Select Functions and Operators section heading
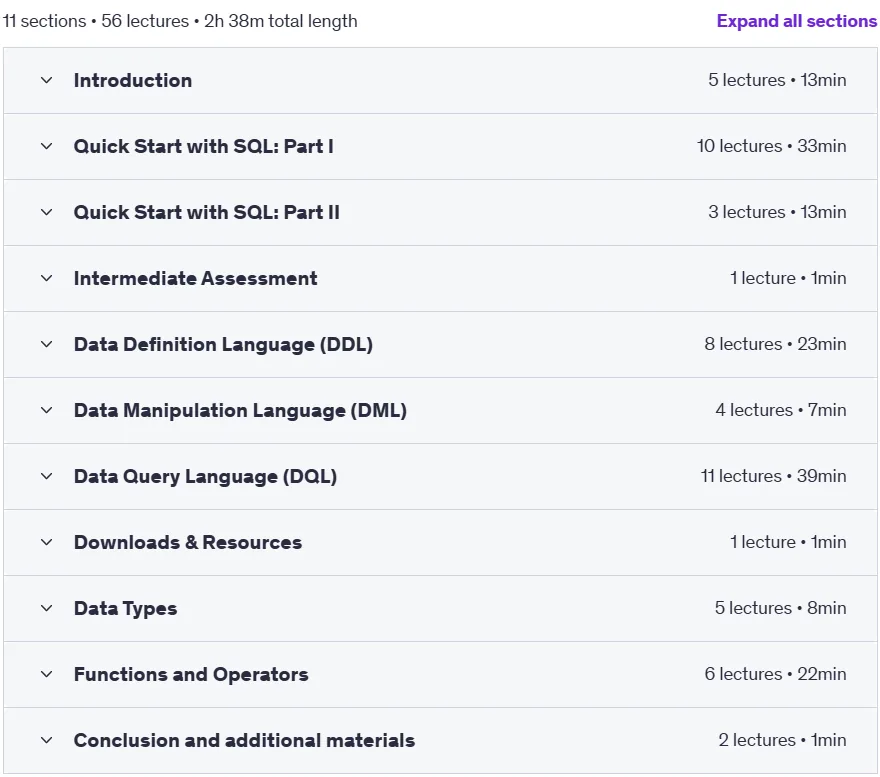 191,674
